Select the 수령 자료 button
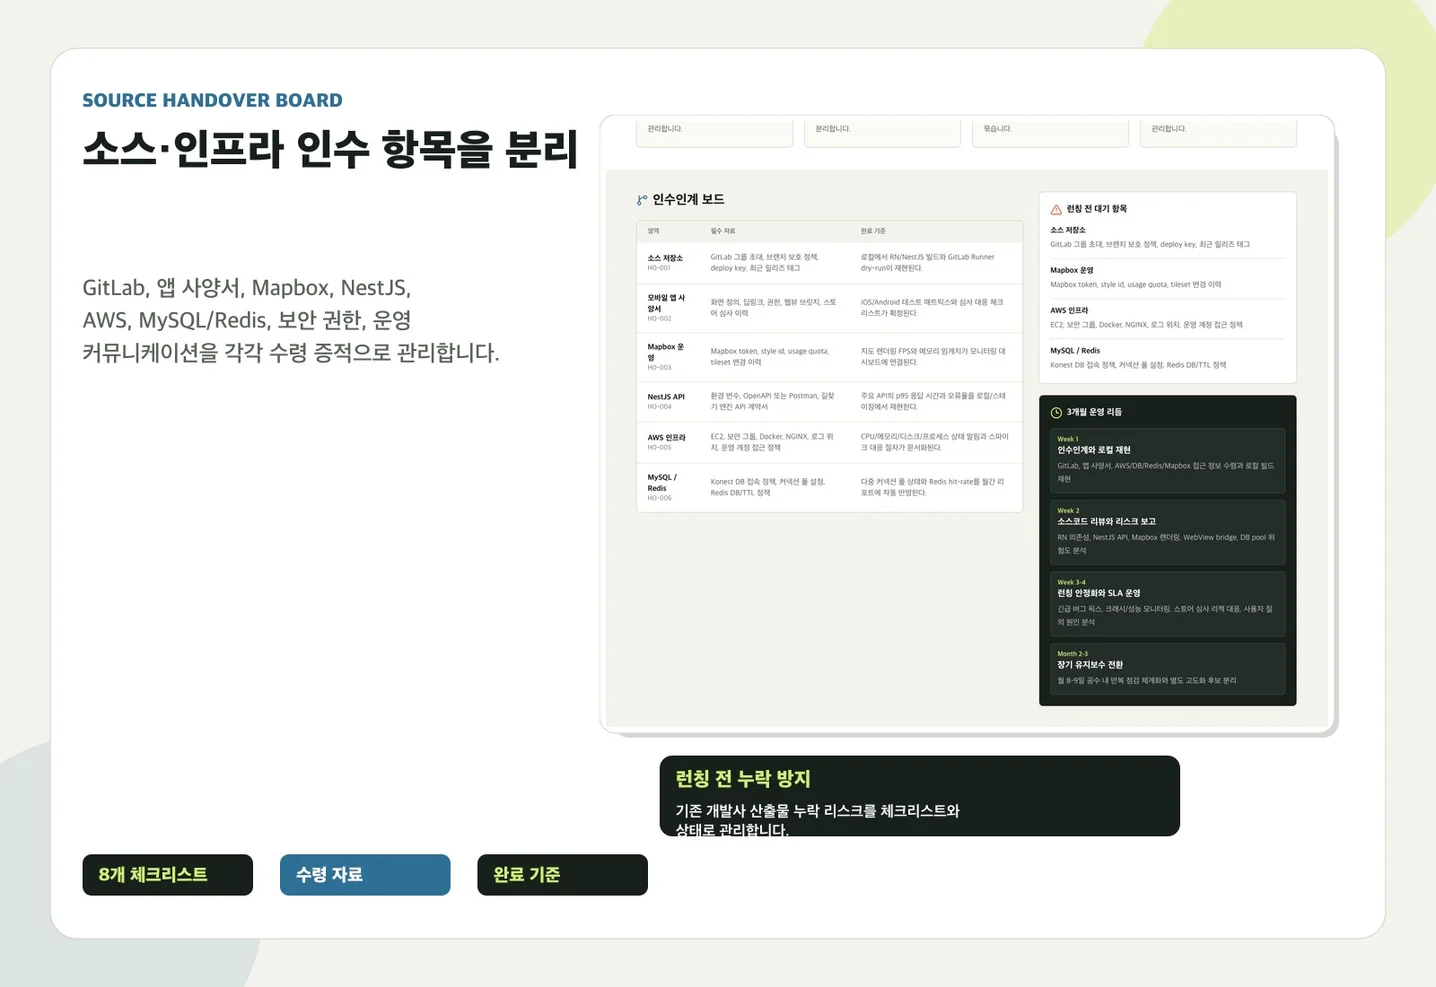The height and width of the screenshot is (987, 1436). point(365,875)
